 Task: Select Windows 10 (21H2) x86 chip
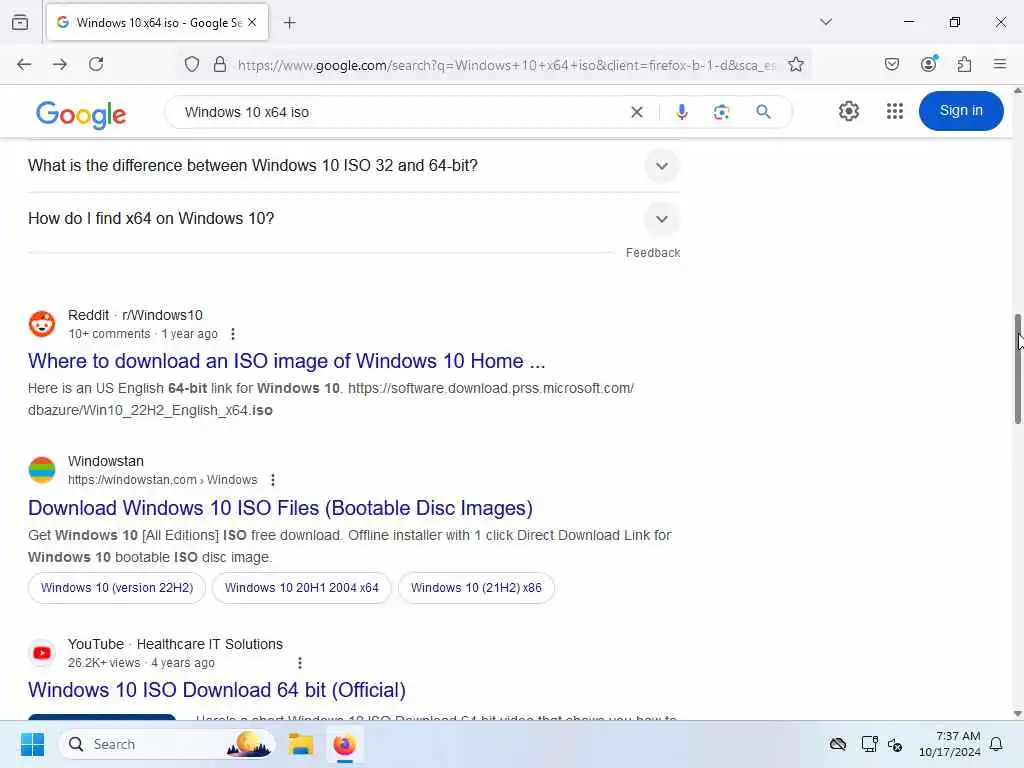pos(476,588)
